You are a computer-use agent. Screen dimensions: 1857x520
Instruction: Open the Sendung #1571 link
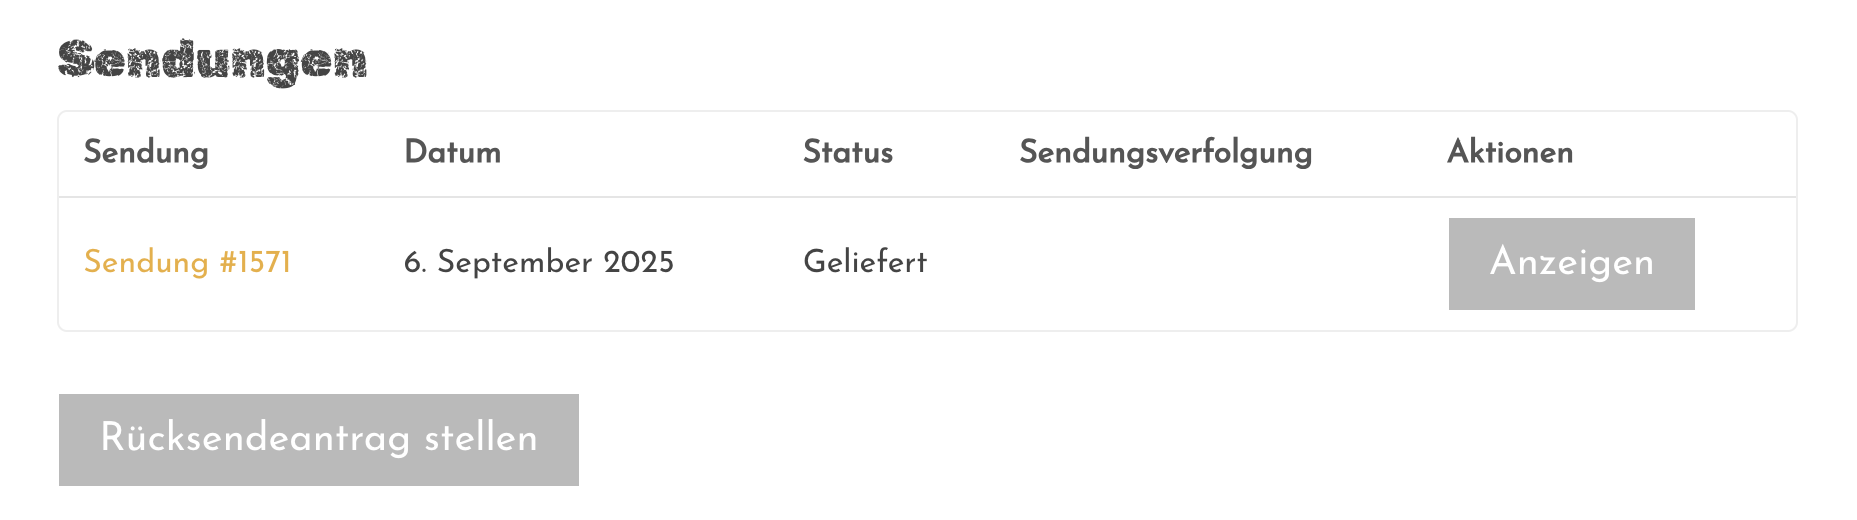point(187,262)
